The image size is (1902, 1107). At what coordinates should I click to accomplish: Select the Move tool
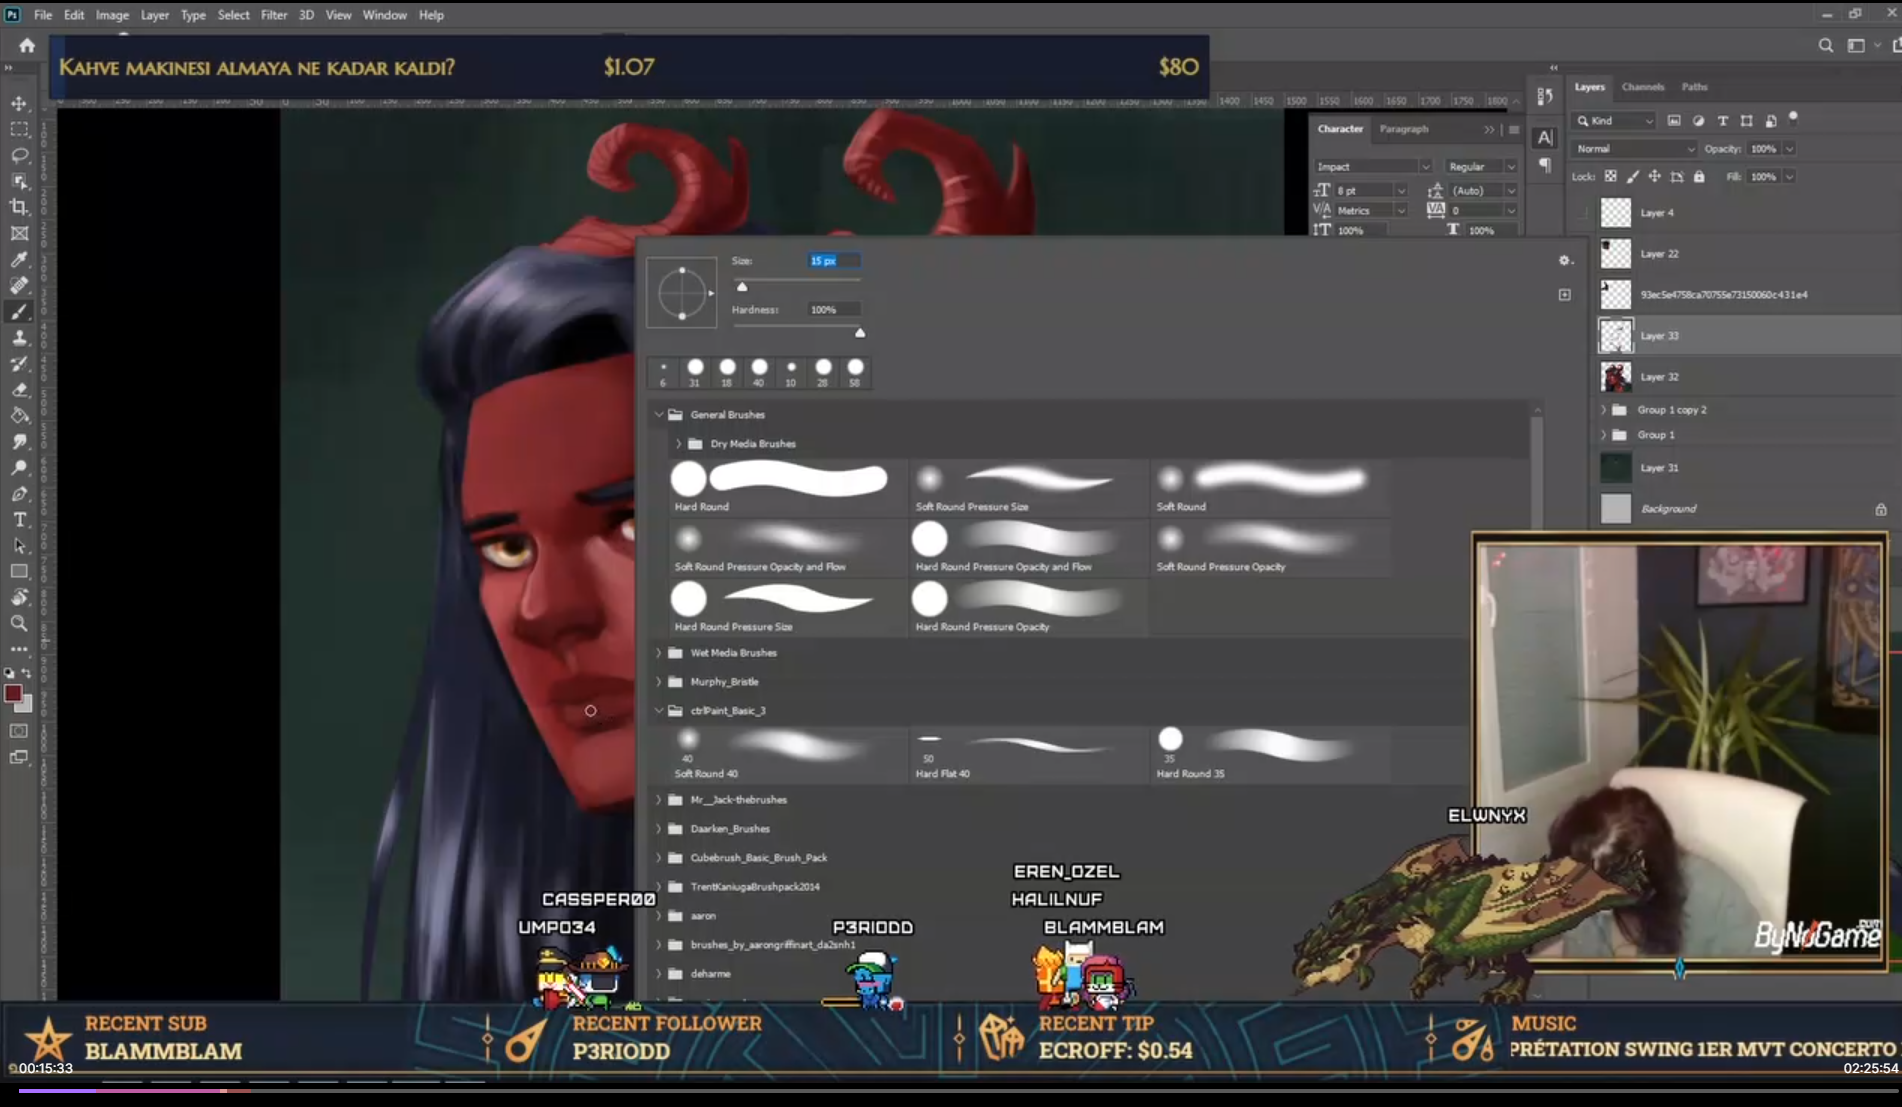(x=19, y=103)
